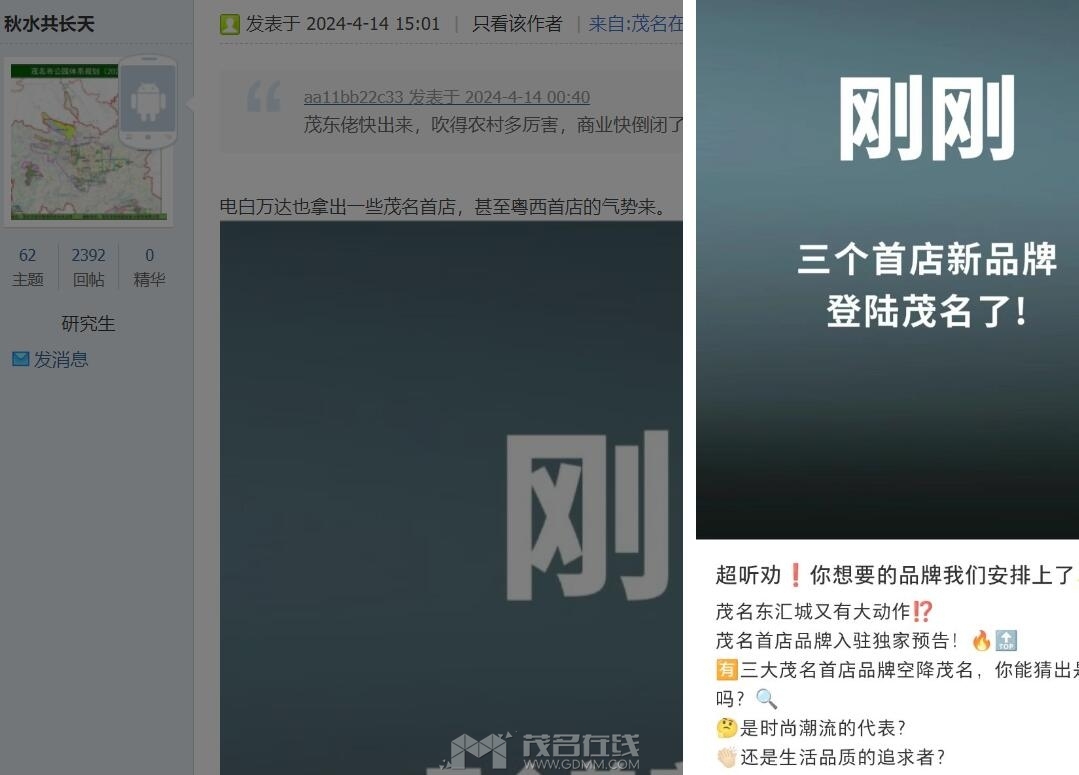Select the line 是时尚潮流的代表?
The width and height of the screenshot is (1079, 775).
[811, 728]
